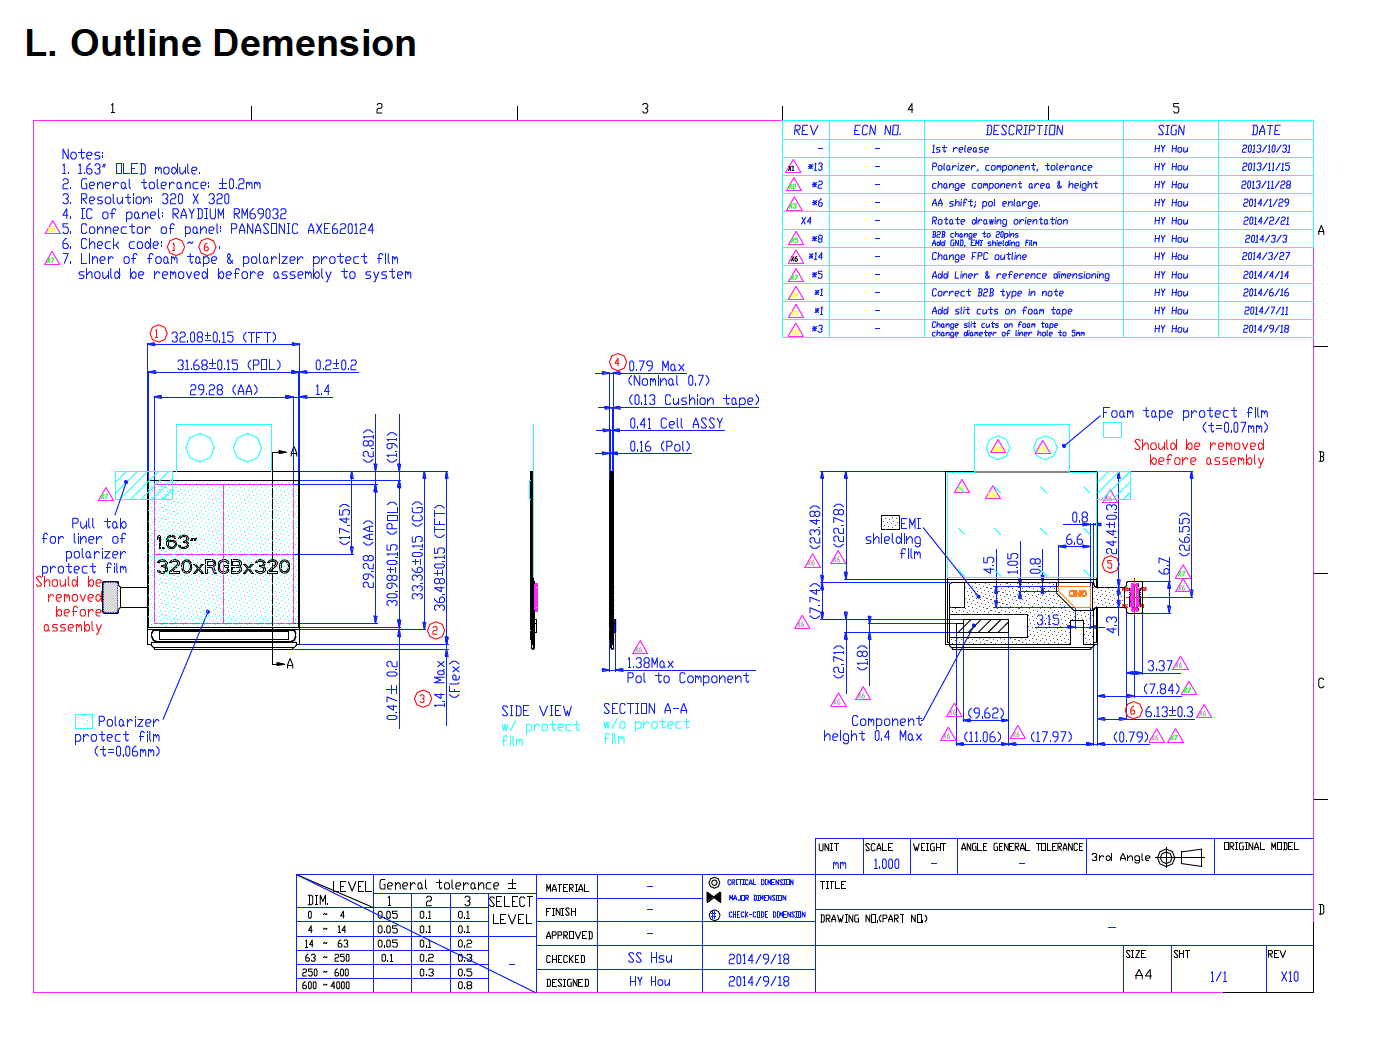
Task: Click the check-code dimension symbol in the legend
Action: [714, 915]
